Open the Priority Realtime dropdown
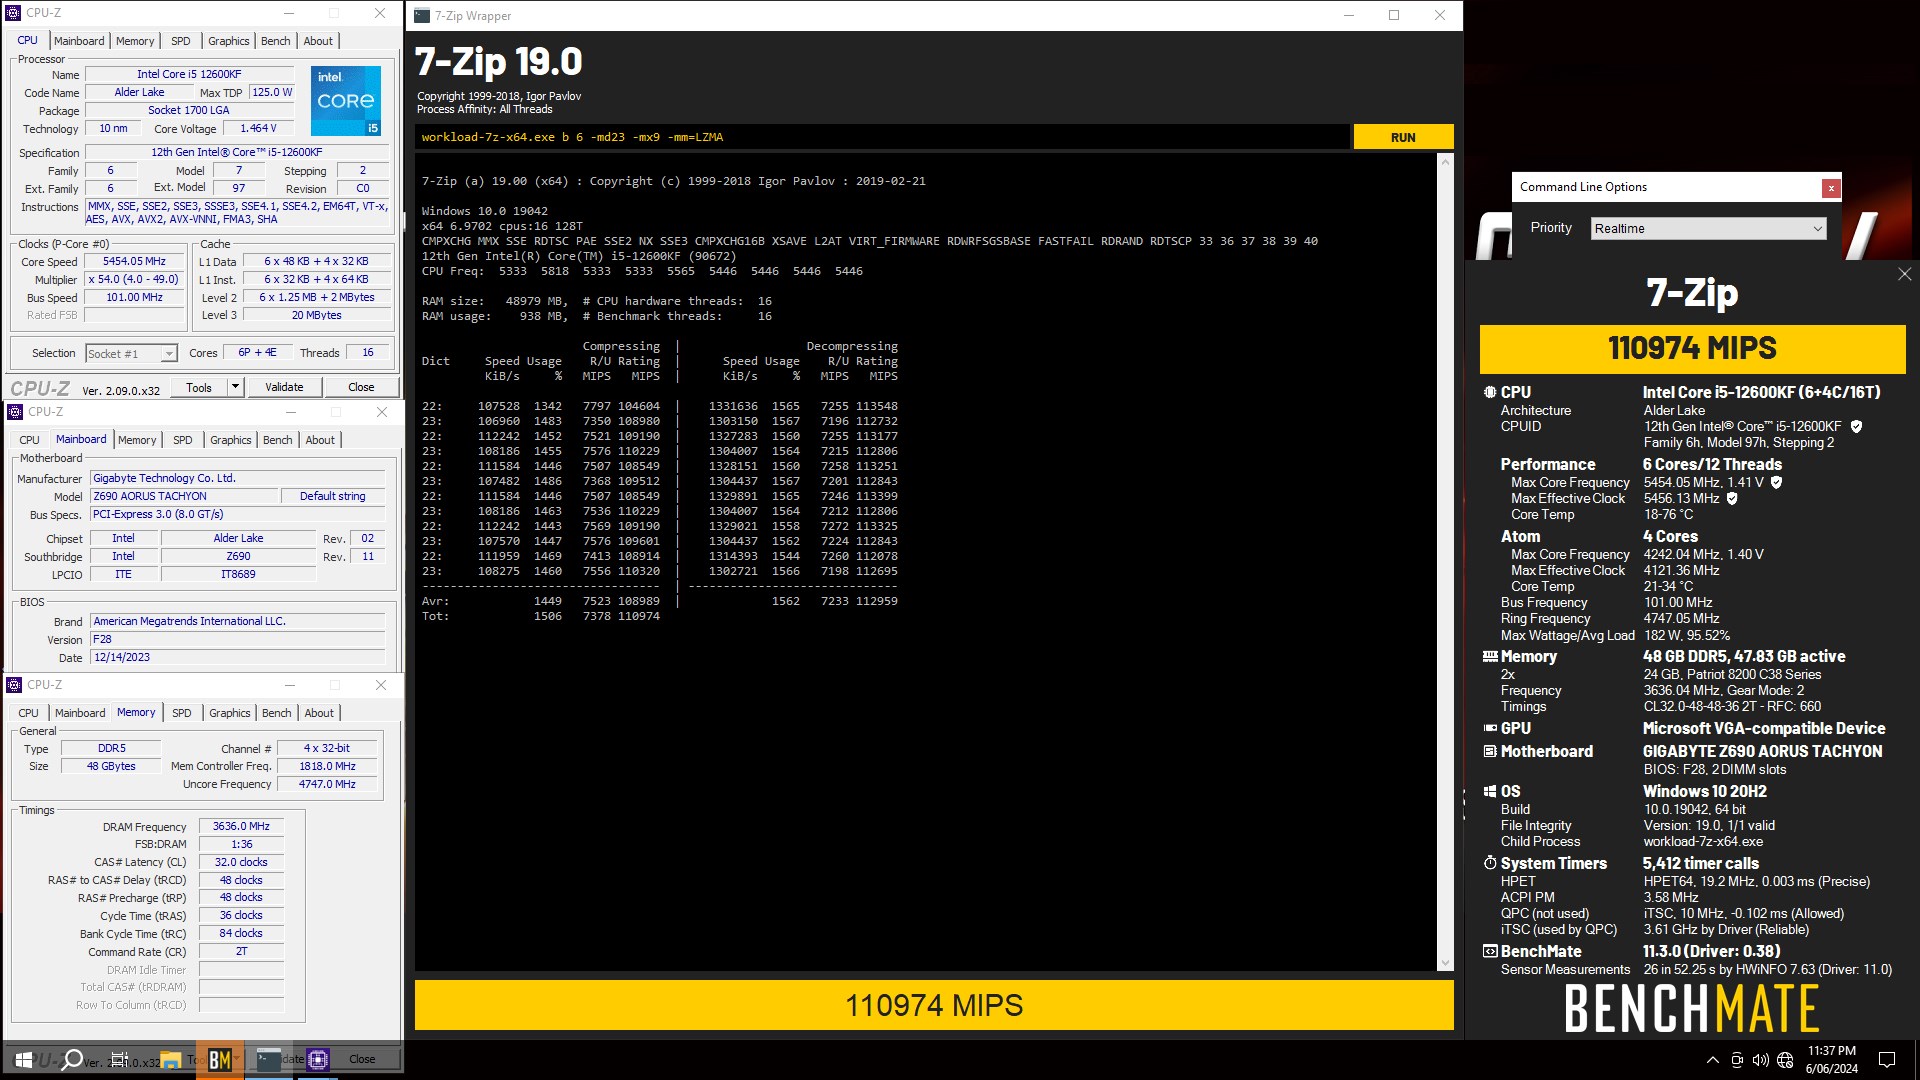Viewport: 1920px width, 1080px height. click(x=1708, y=229)
